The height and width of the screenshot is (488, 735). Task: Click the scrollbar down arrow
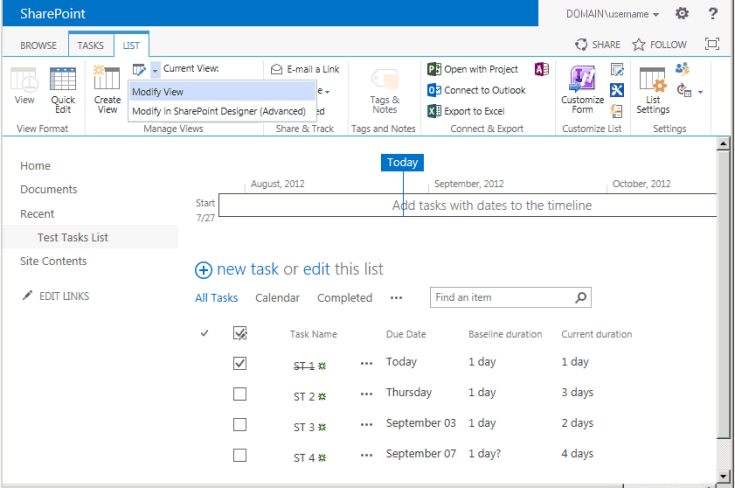coord(723,476)
